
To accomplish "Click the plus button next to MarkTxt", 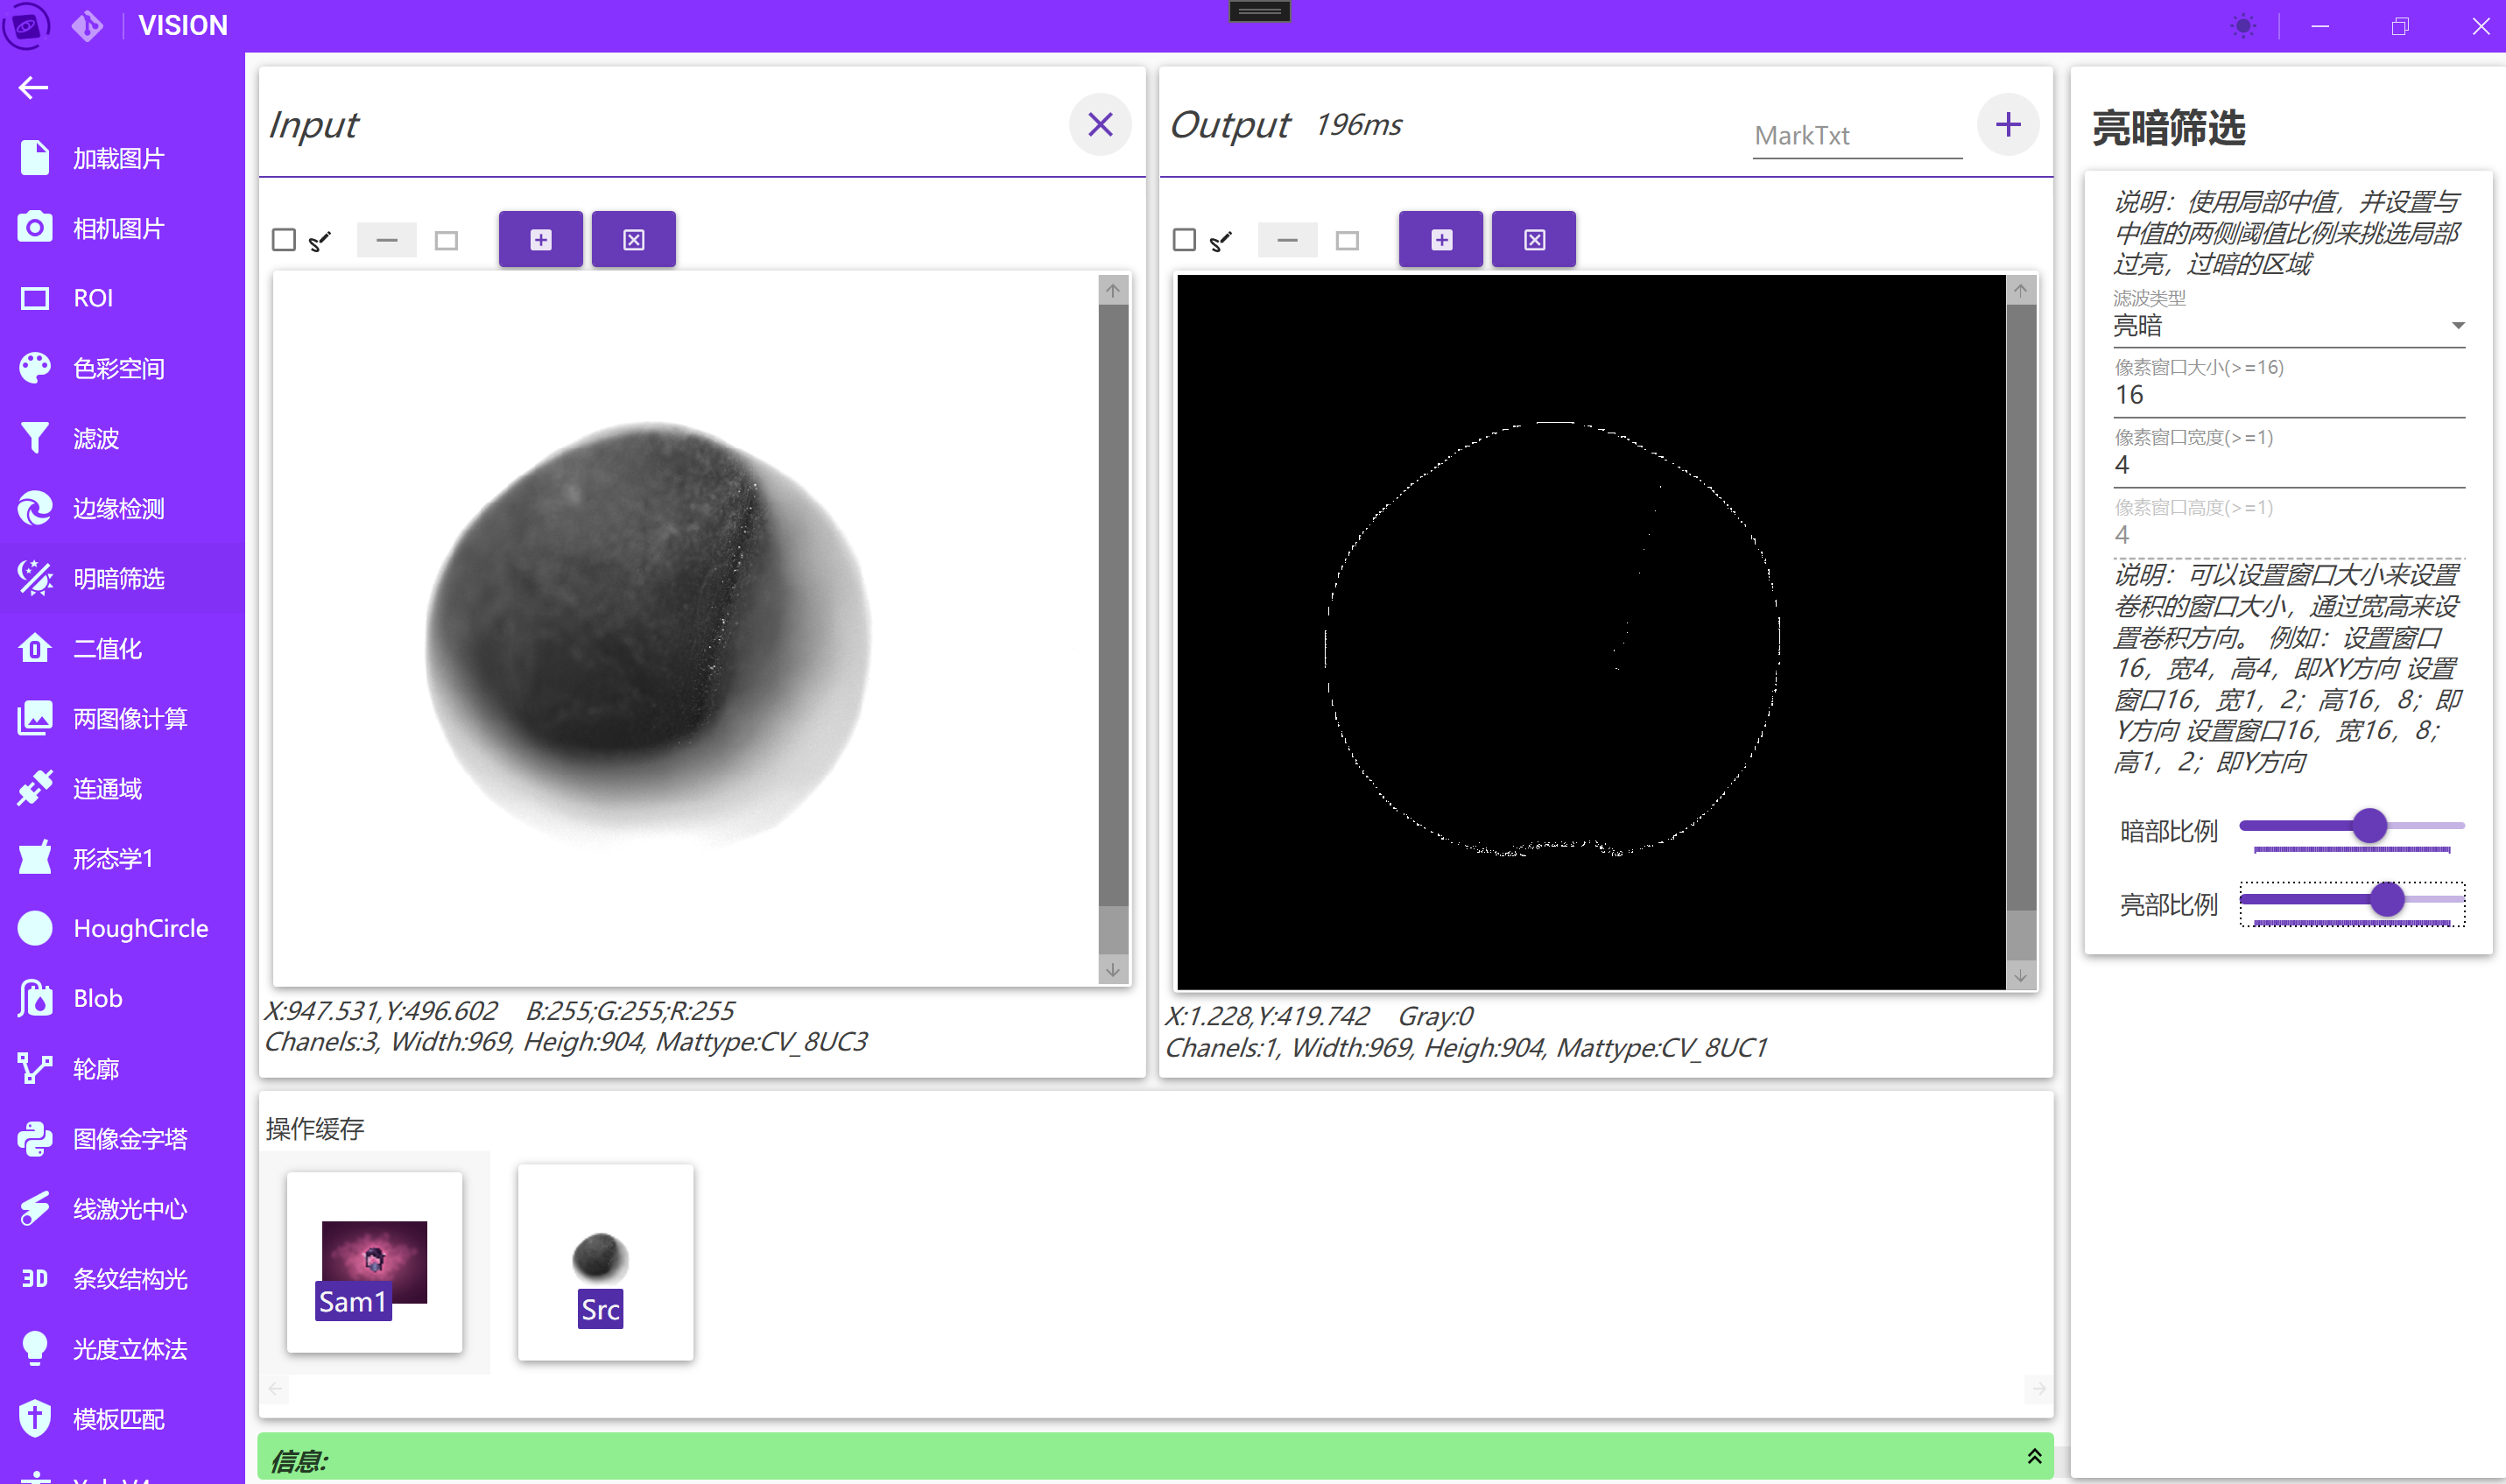I will (x=2007, y=125).
